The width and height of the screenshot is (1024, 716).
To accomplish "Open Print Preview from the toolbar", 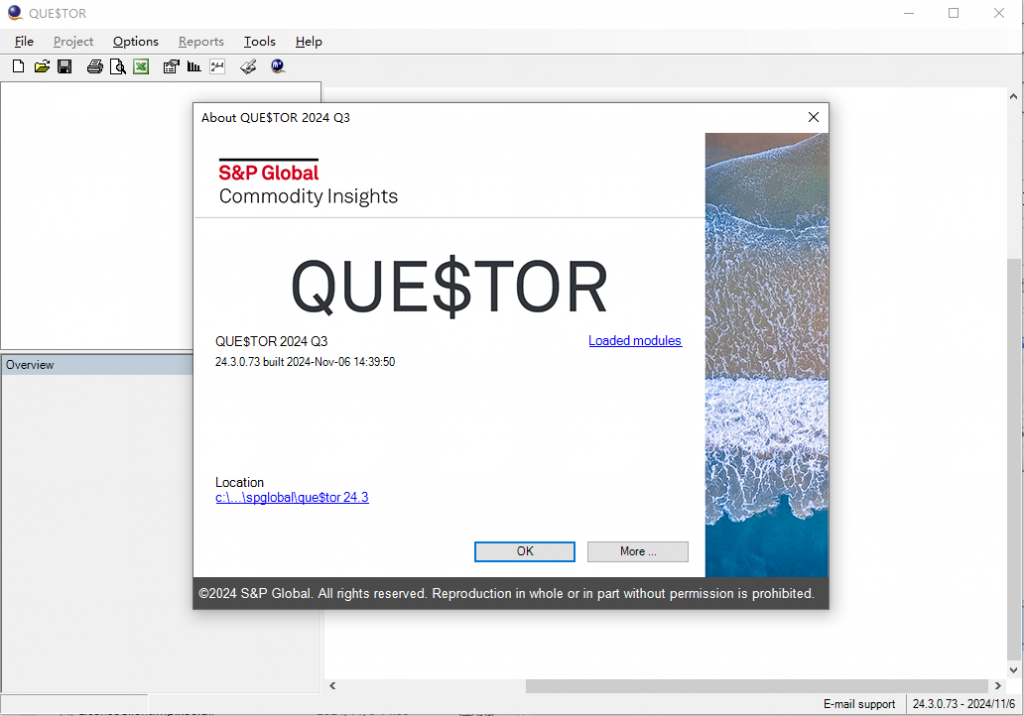I will (118, 67).
